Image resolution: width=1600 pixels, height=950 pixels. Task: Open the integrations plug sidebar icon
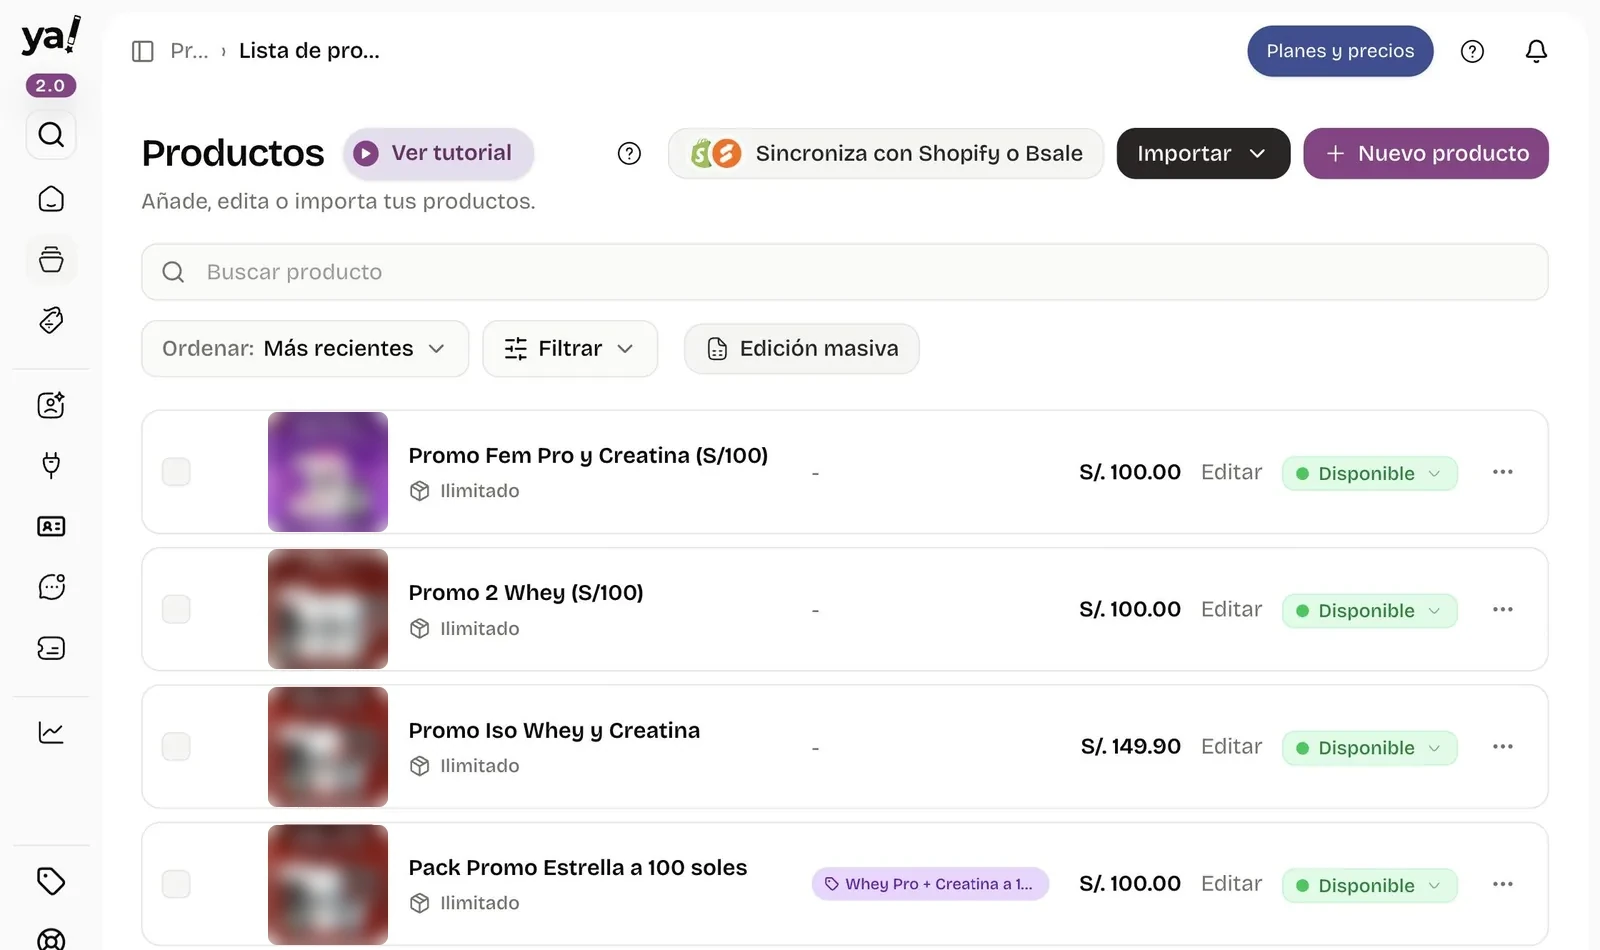coord(51,465)
